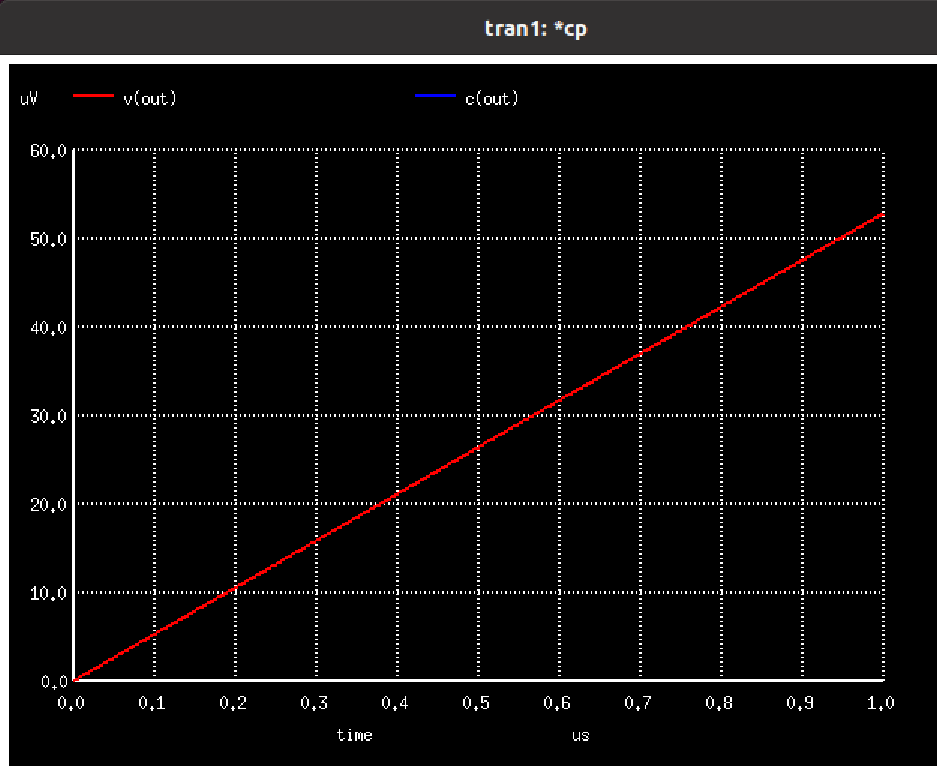Click the red v(out) legend line swatch

(93, 95)
